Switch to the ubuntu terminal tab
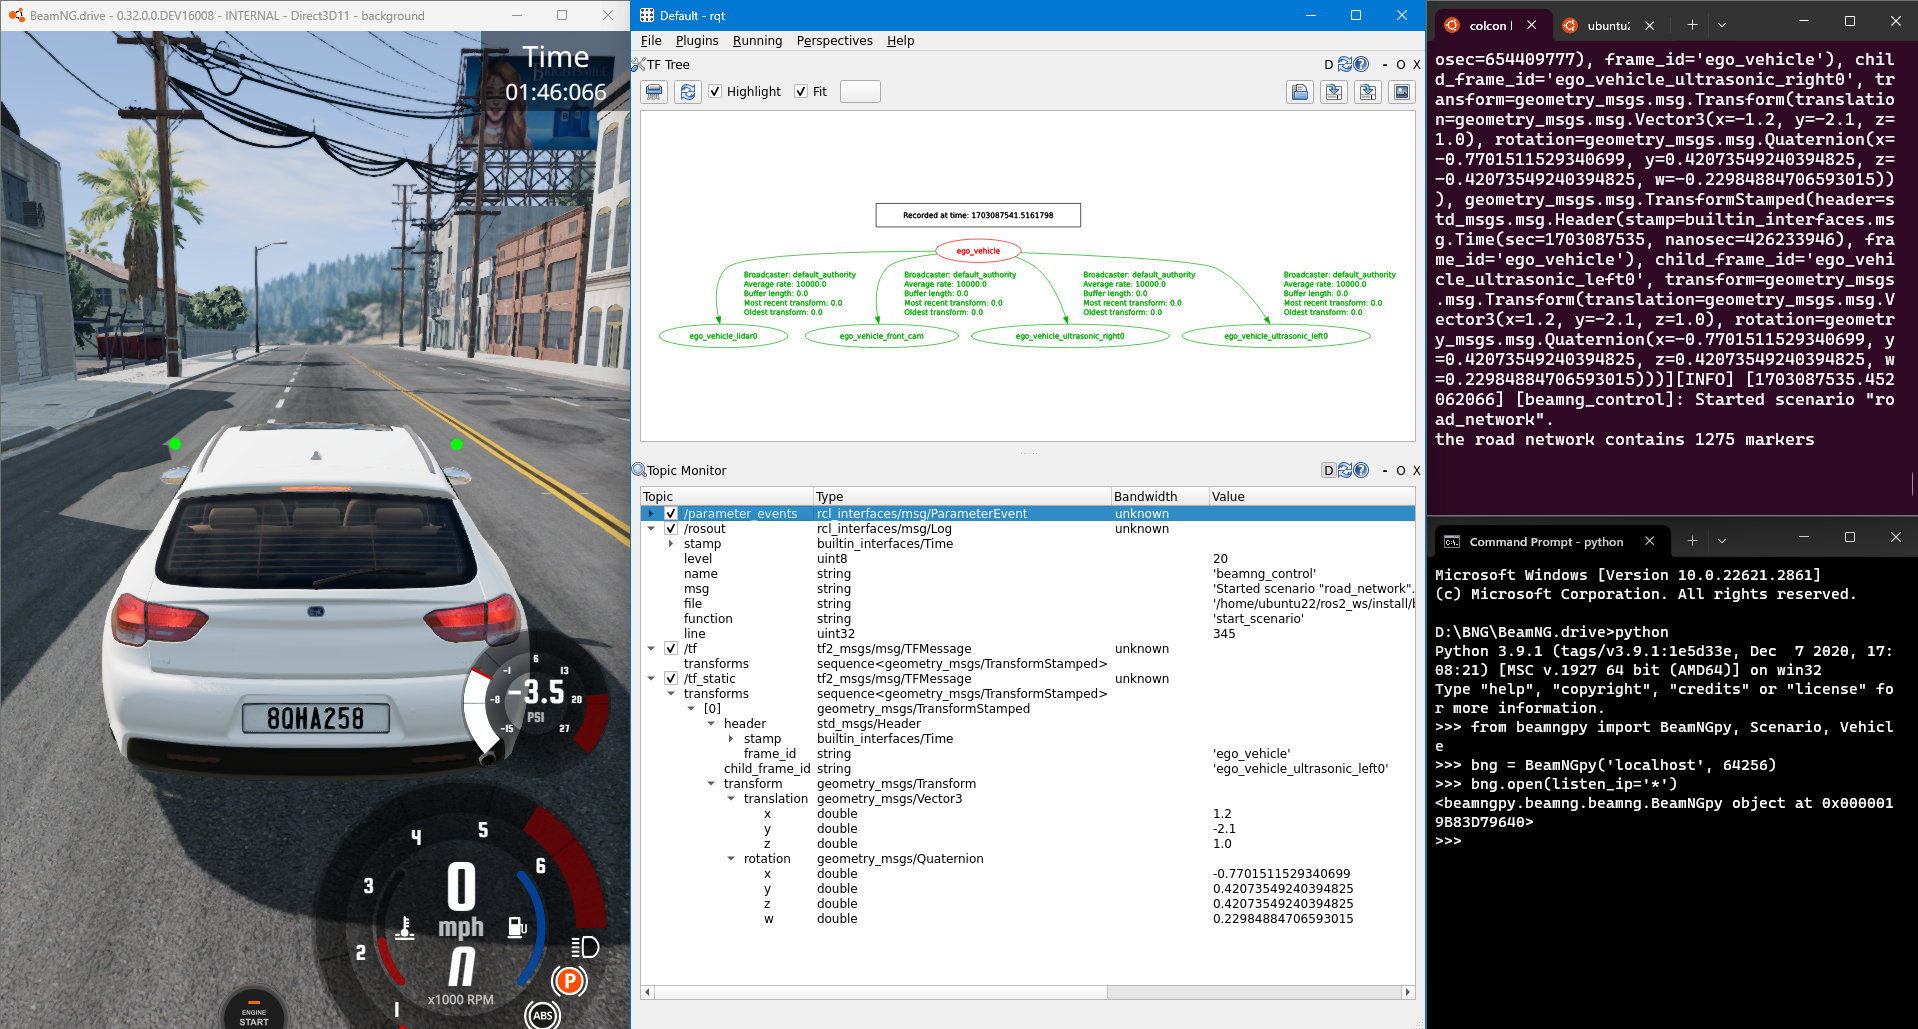Screen dimensions: 1918x1029 [1608, 26]
